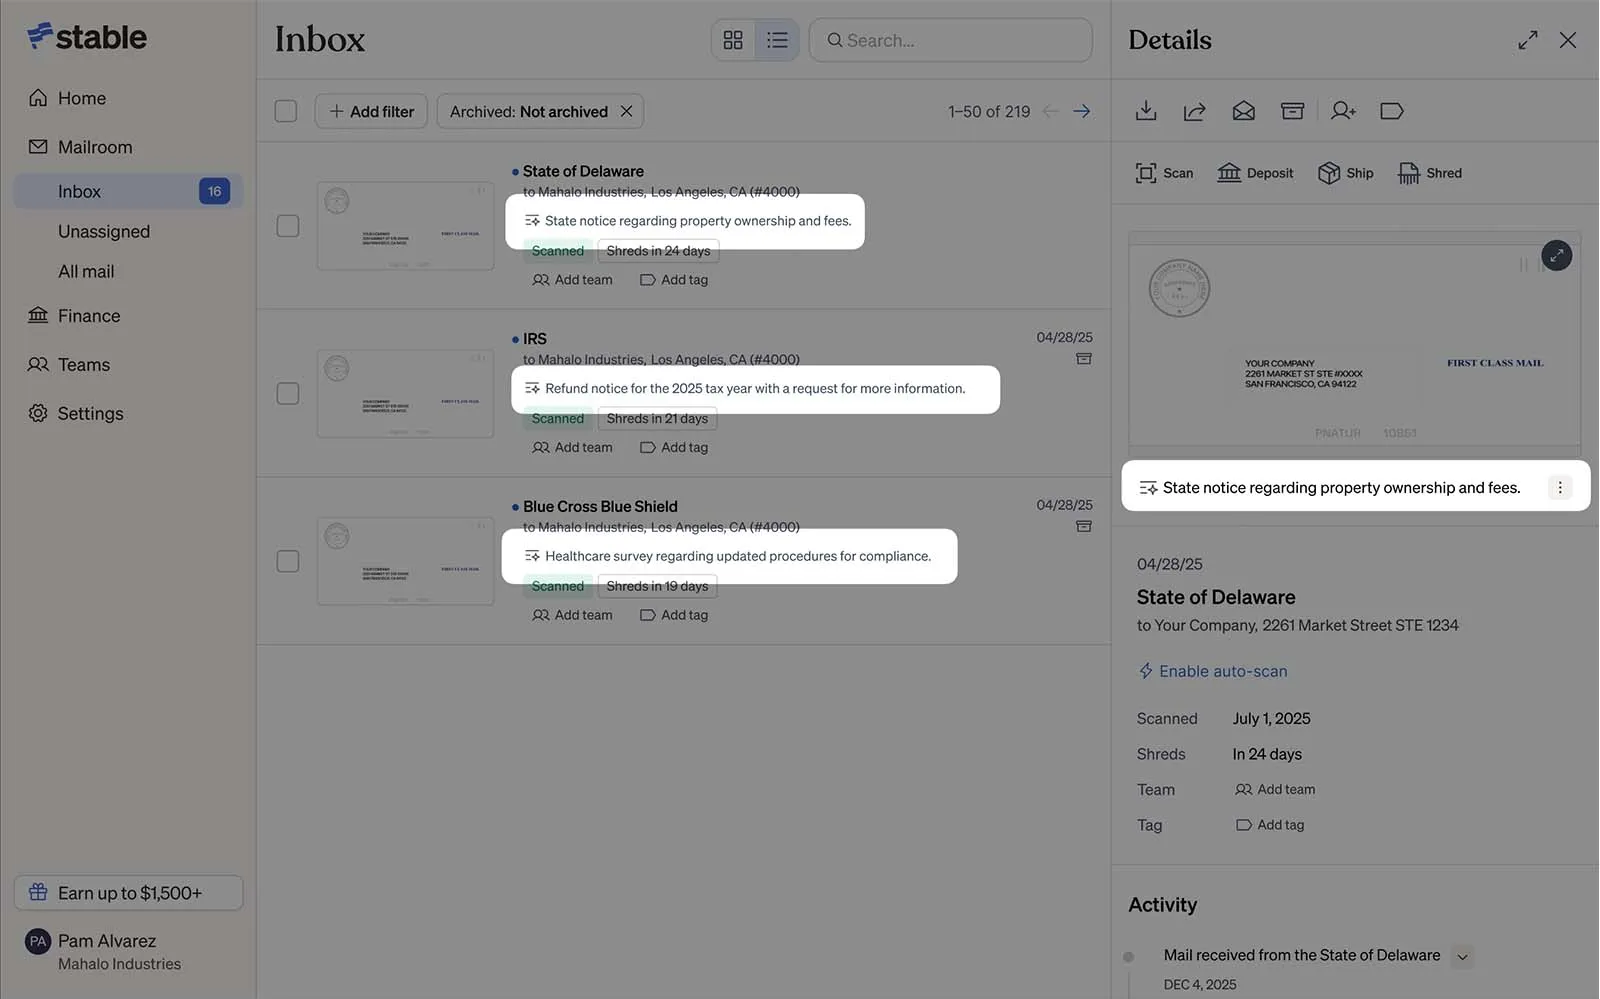The height and width of the screenshot is (999, 1600).
Task: Switch inbox to grid view
Action: click(x=733, y=40)
